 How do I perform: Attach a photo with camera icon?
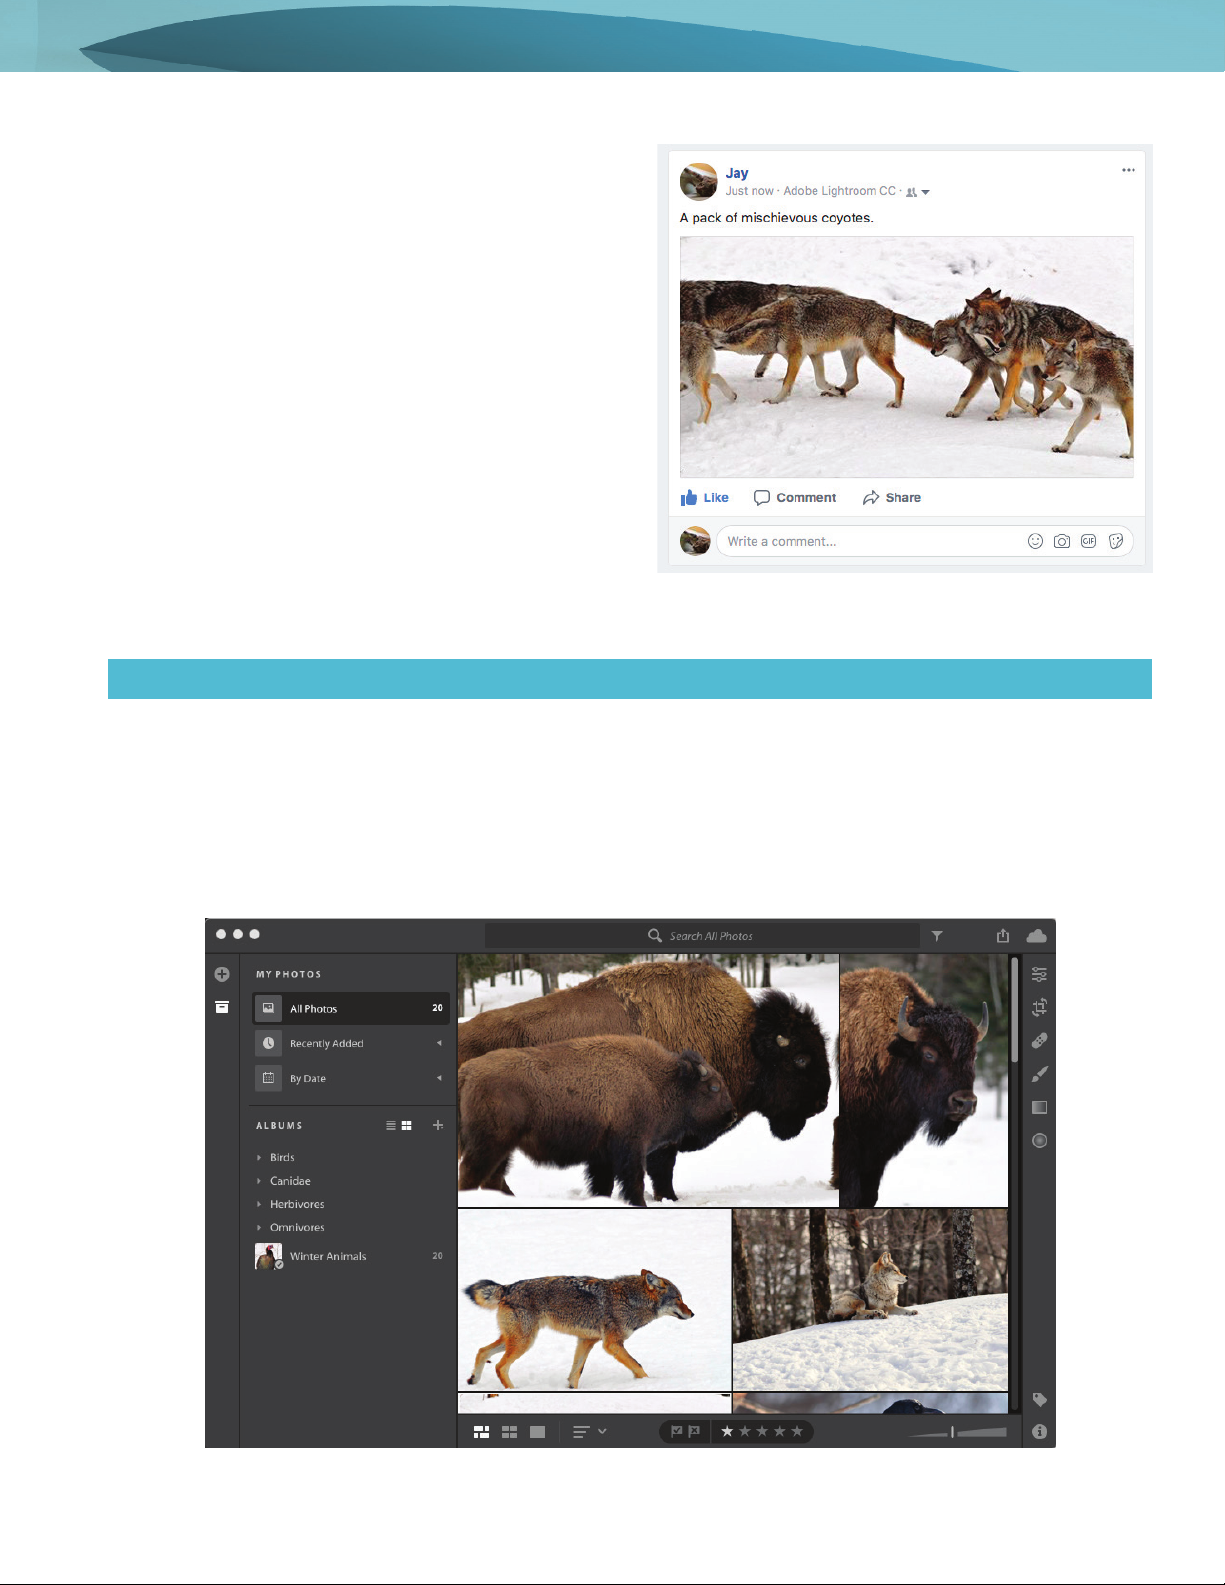coord(1062,541)
